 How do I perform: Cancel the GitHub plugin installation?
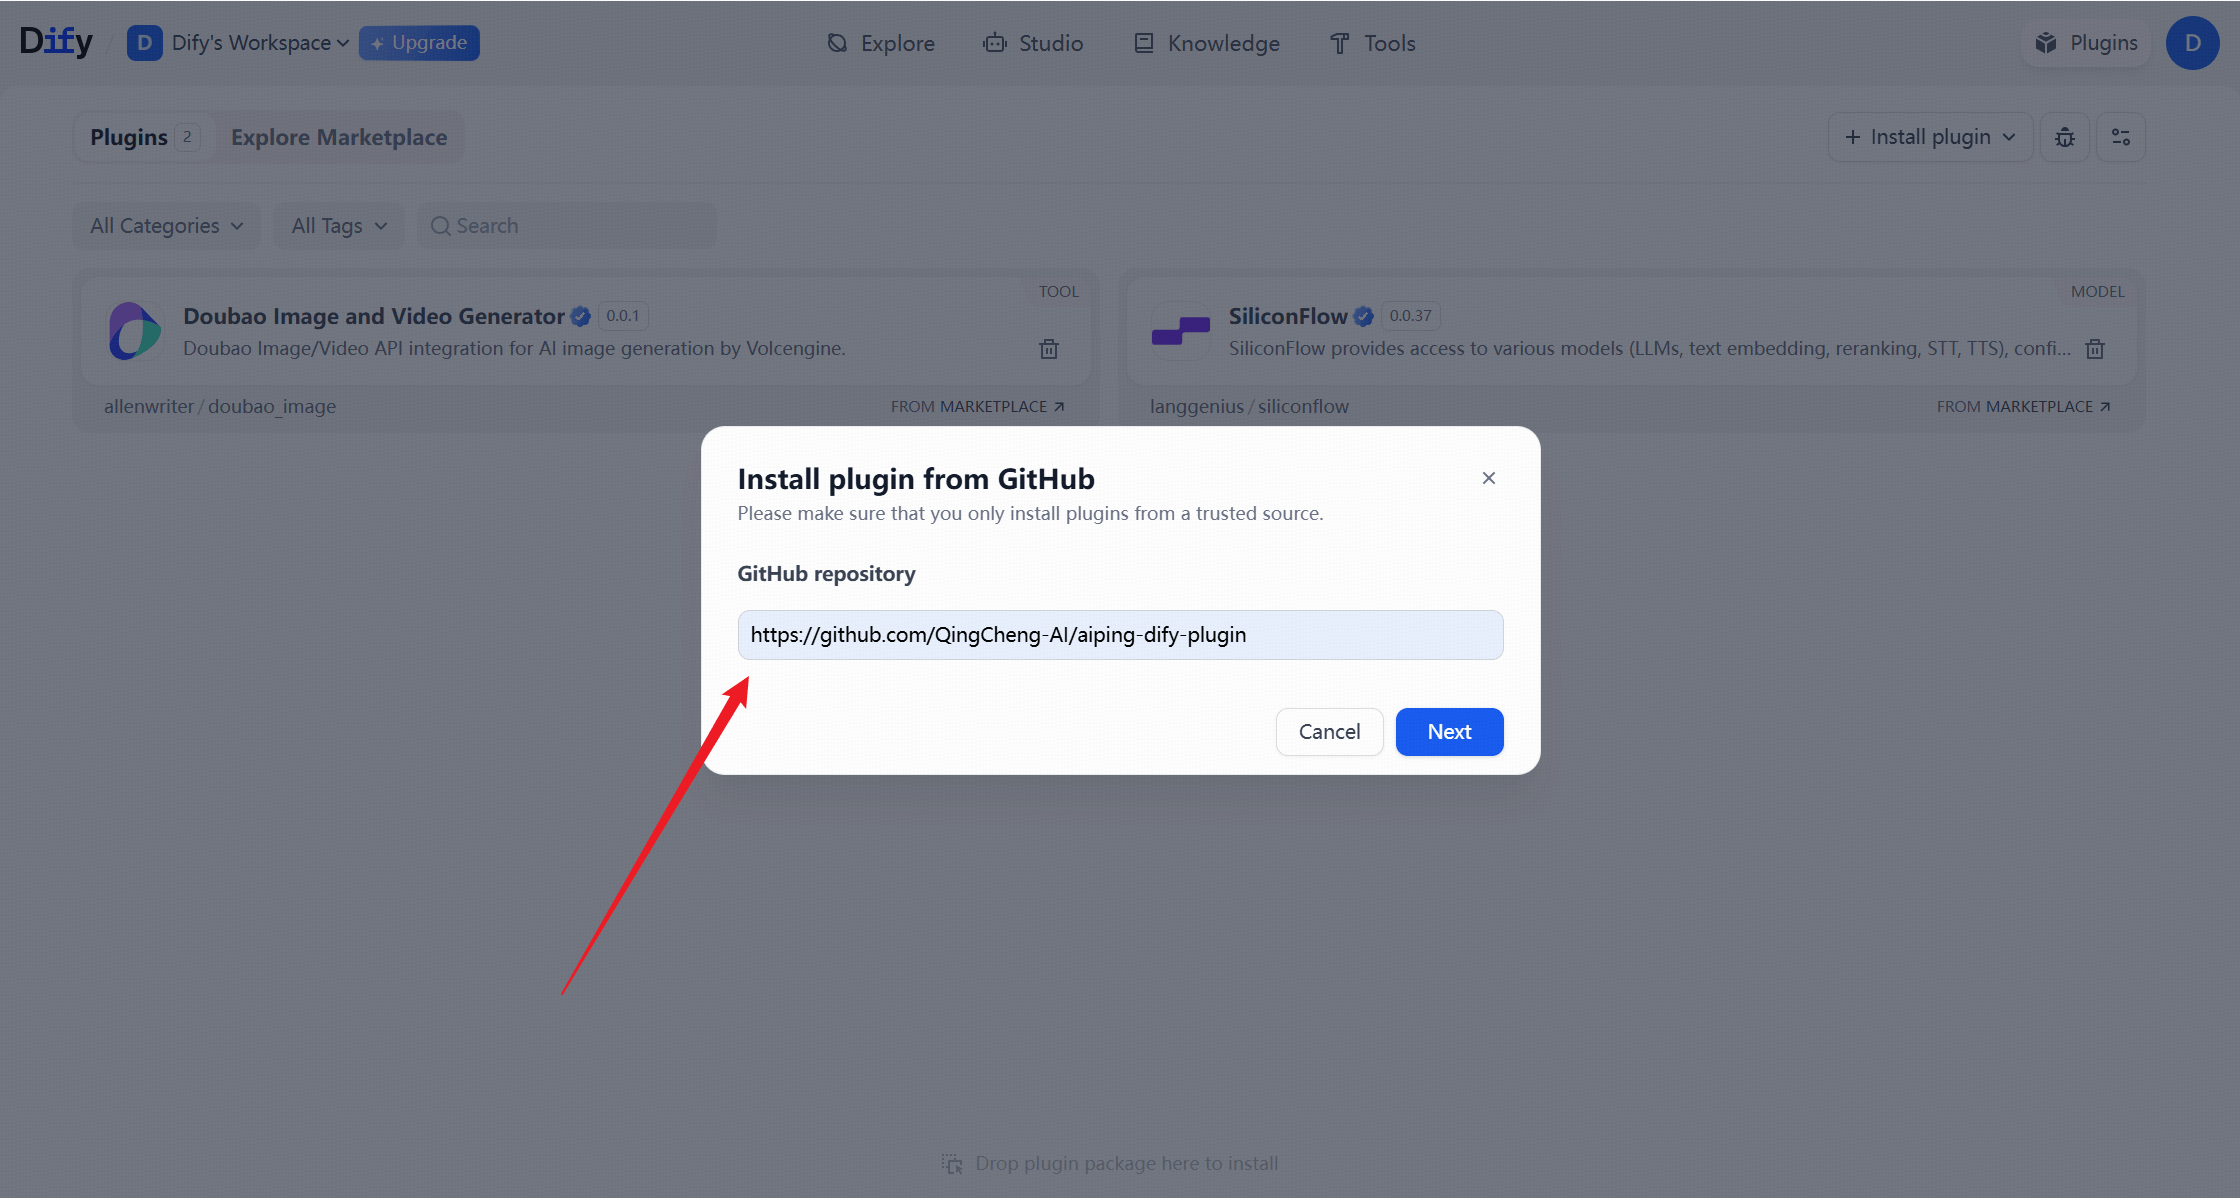coord(1329,731)
